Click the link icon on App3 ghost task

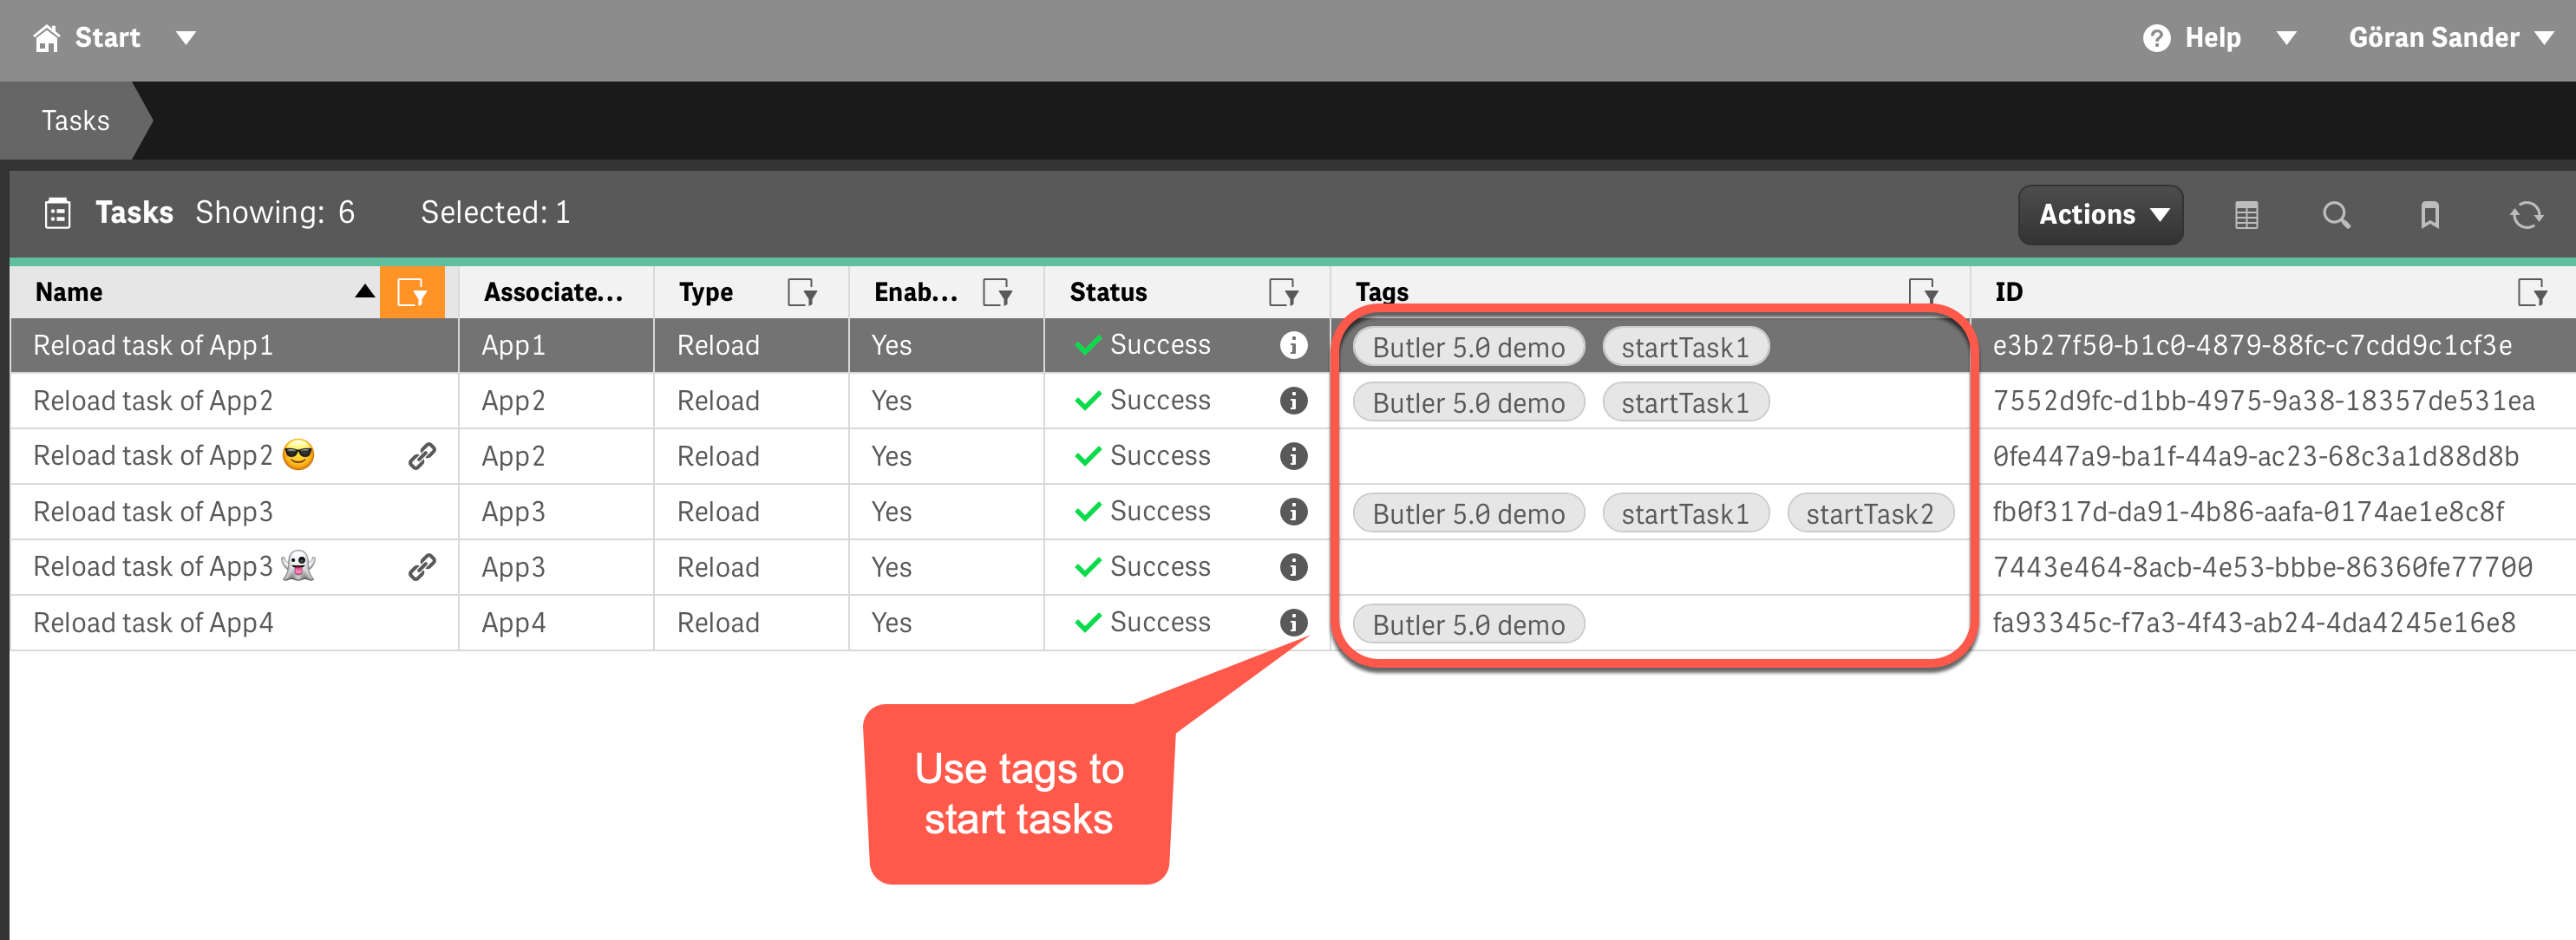pyautogui.click(x=422, y=567)
